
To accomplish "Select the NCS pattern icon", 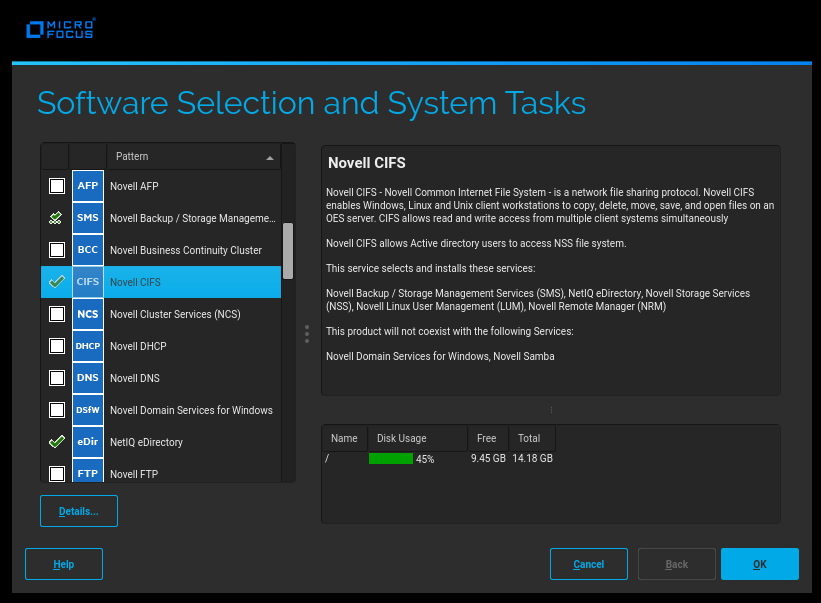I will 88,314.
